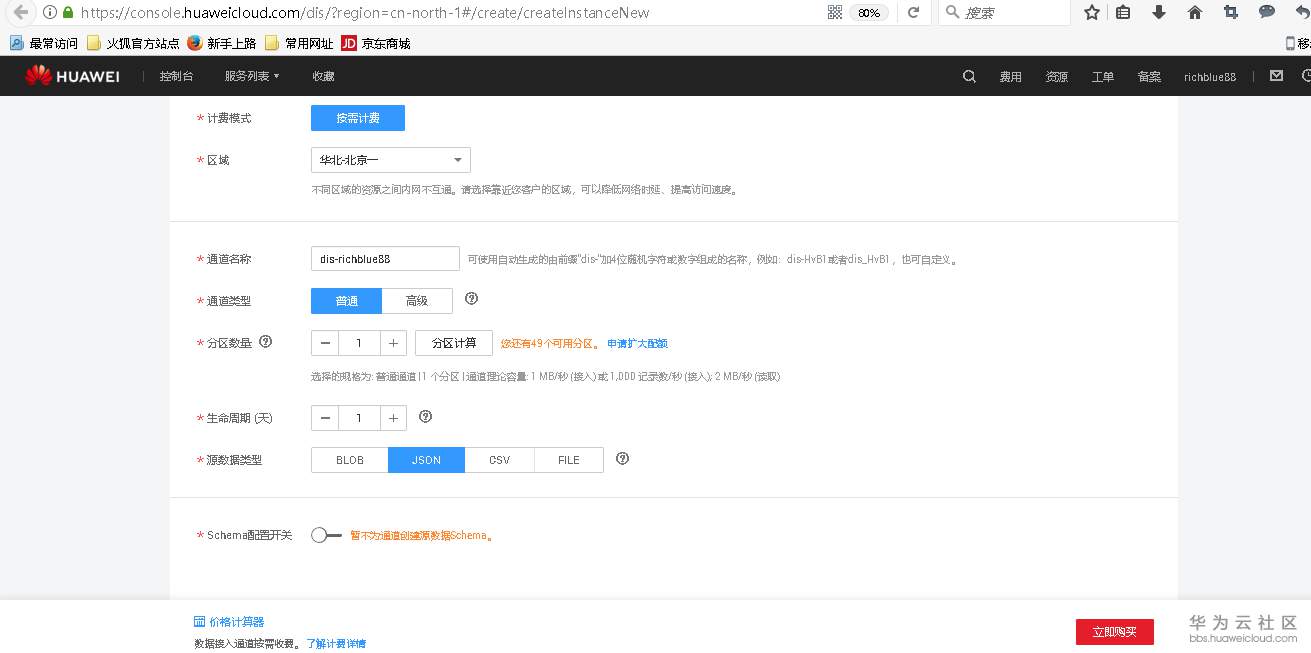The width and height of the screenshot is (1311, 653).
Task: Click the Huawei Cloud logo
Action: point(71,75)
